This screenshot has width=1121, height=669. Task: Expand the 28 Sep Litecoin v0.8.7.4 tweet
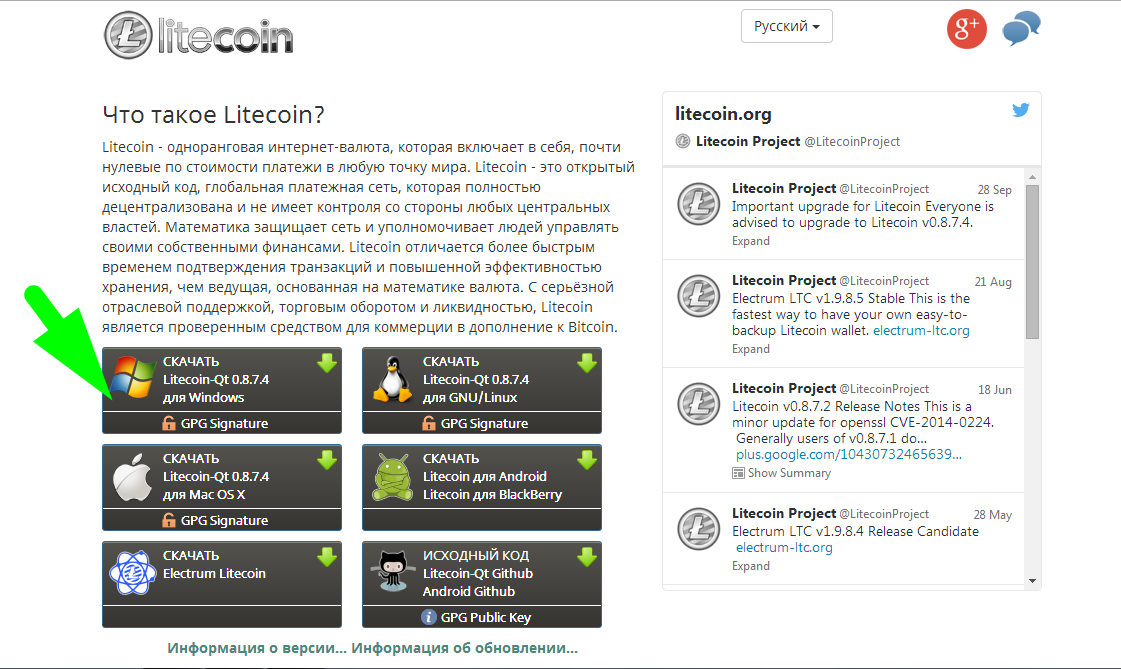(x=751, y=241)
